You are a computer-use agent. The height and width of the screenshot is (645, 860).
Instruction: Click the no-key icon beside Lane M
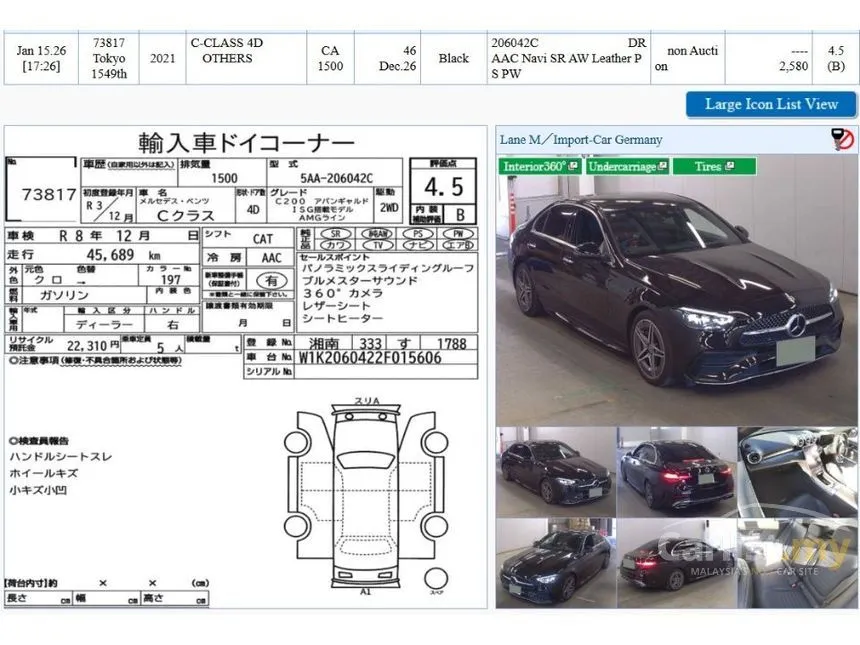tap(844, 139)
